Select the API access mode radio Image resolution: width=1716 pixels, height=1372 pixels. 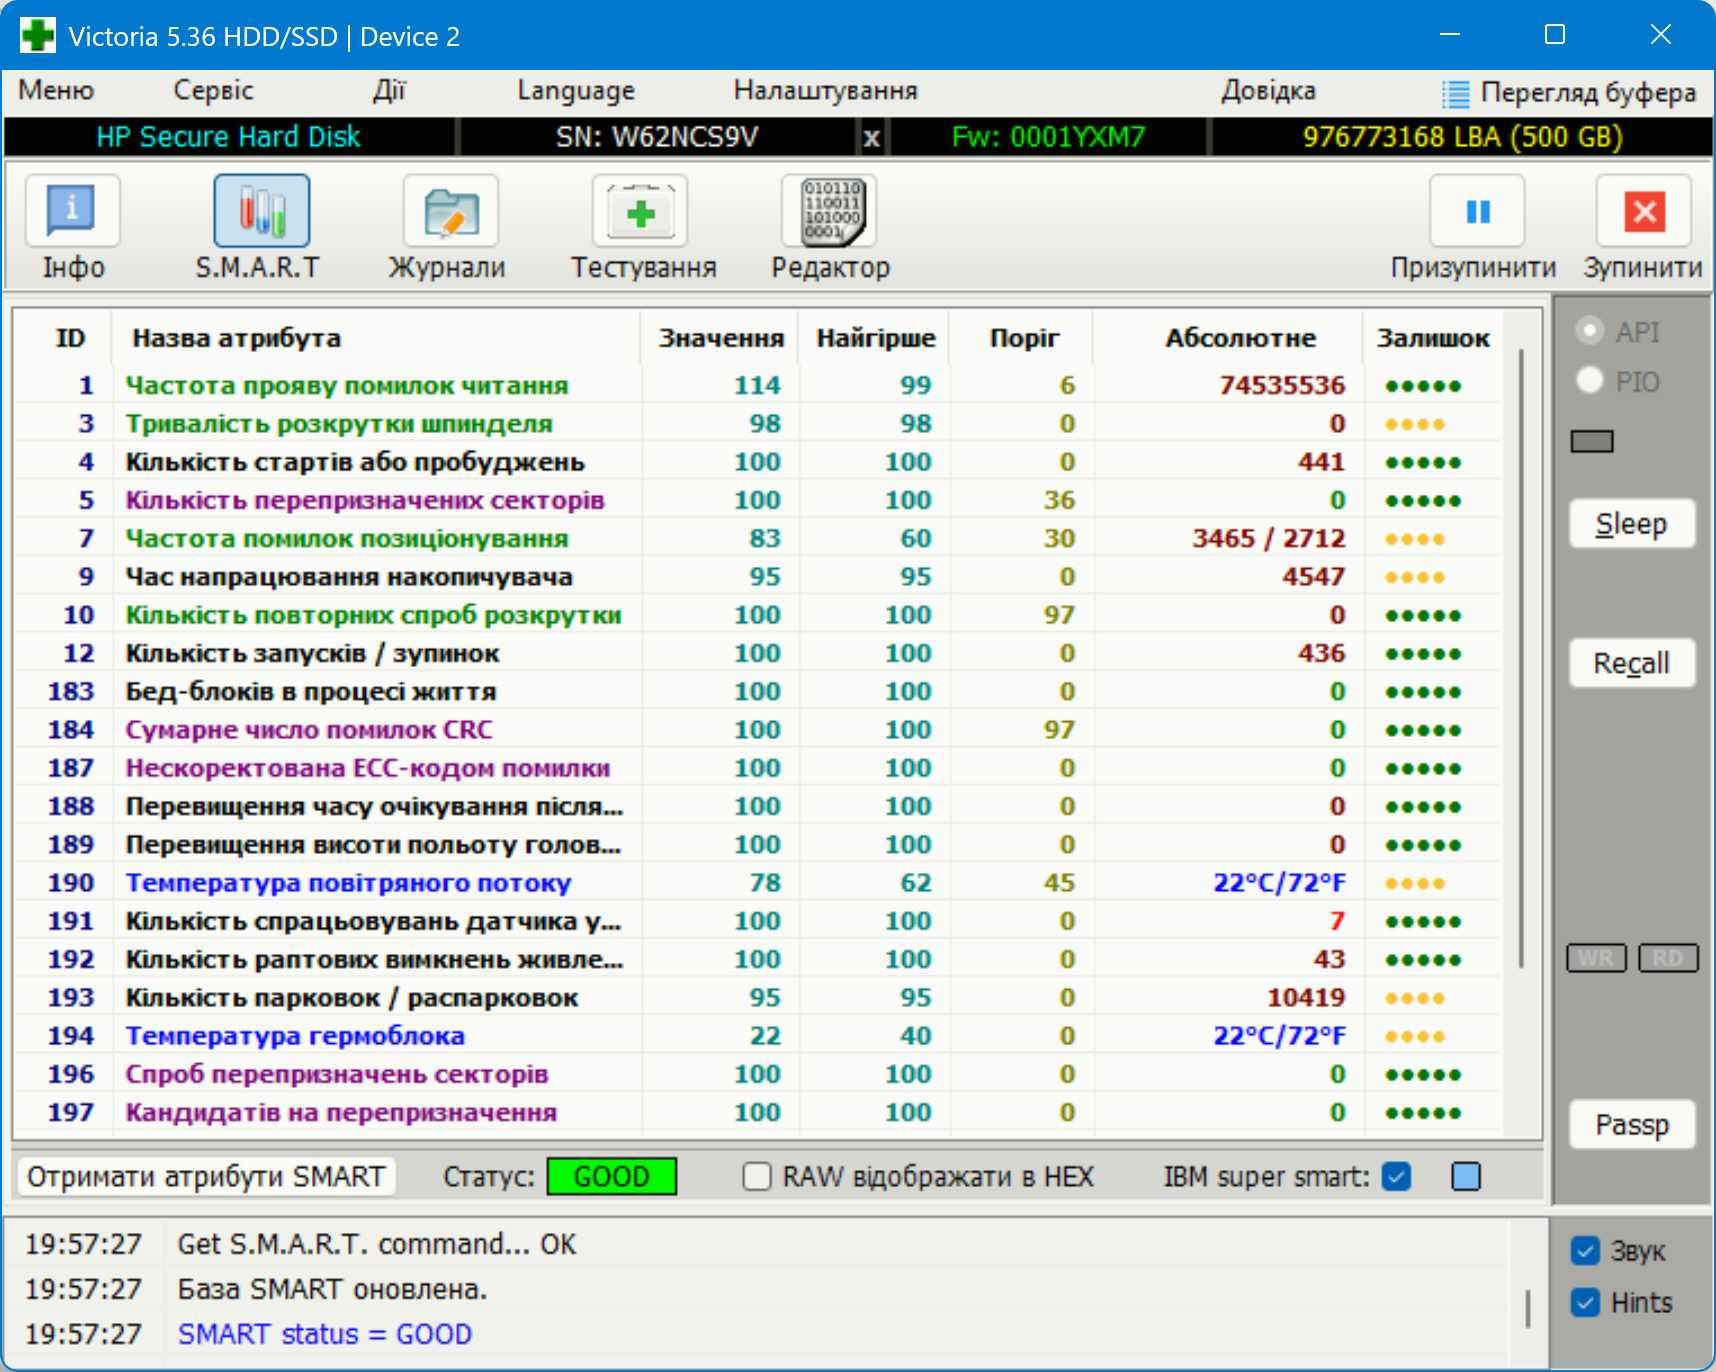pyautogui.click(x=1590, y=331)
